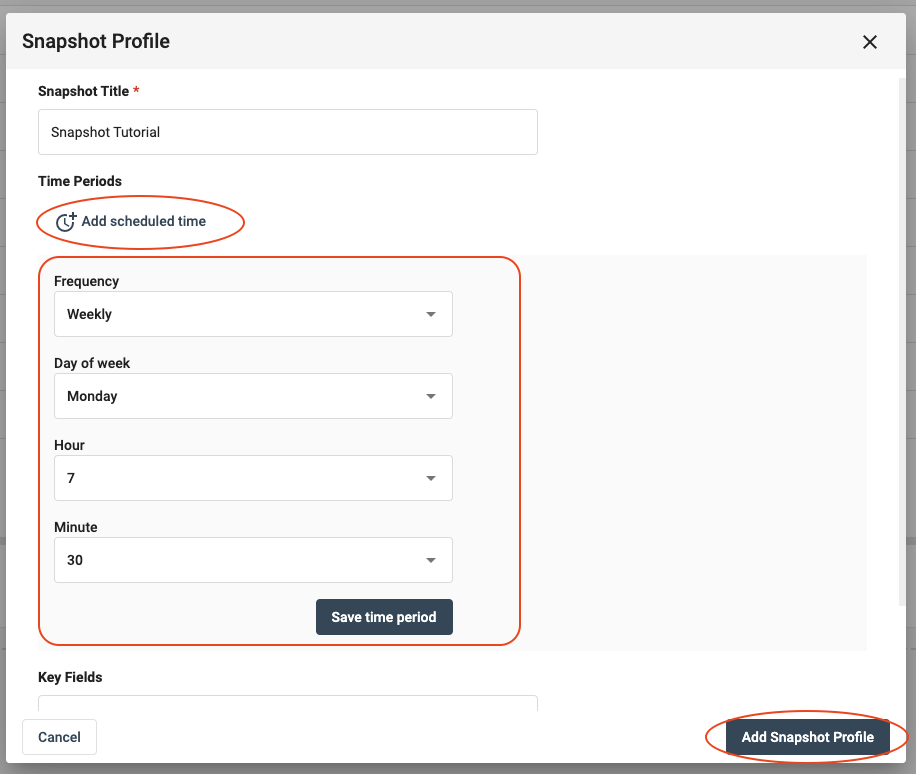Click the Frequency dropdown arrow

(431, 314)
